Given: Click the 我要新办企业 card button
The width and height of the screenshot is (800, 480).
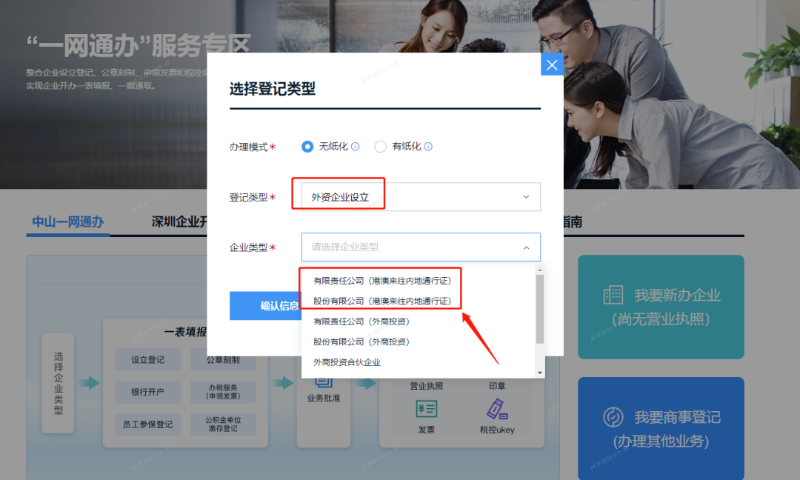Looking at the screenshot, I should [661, 307].
